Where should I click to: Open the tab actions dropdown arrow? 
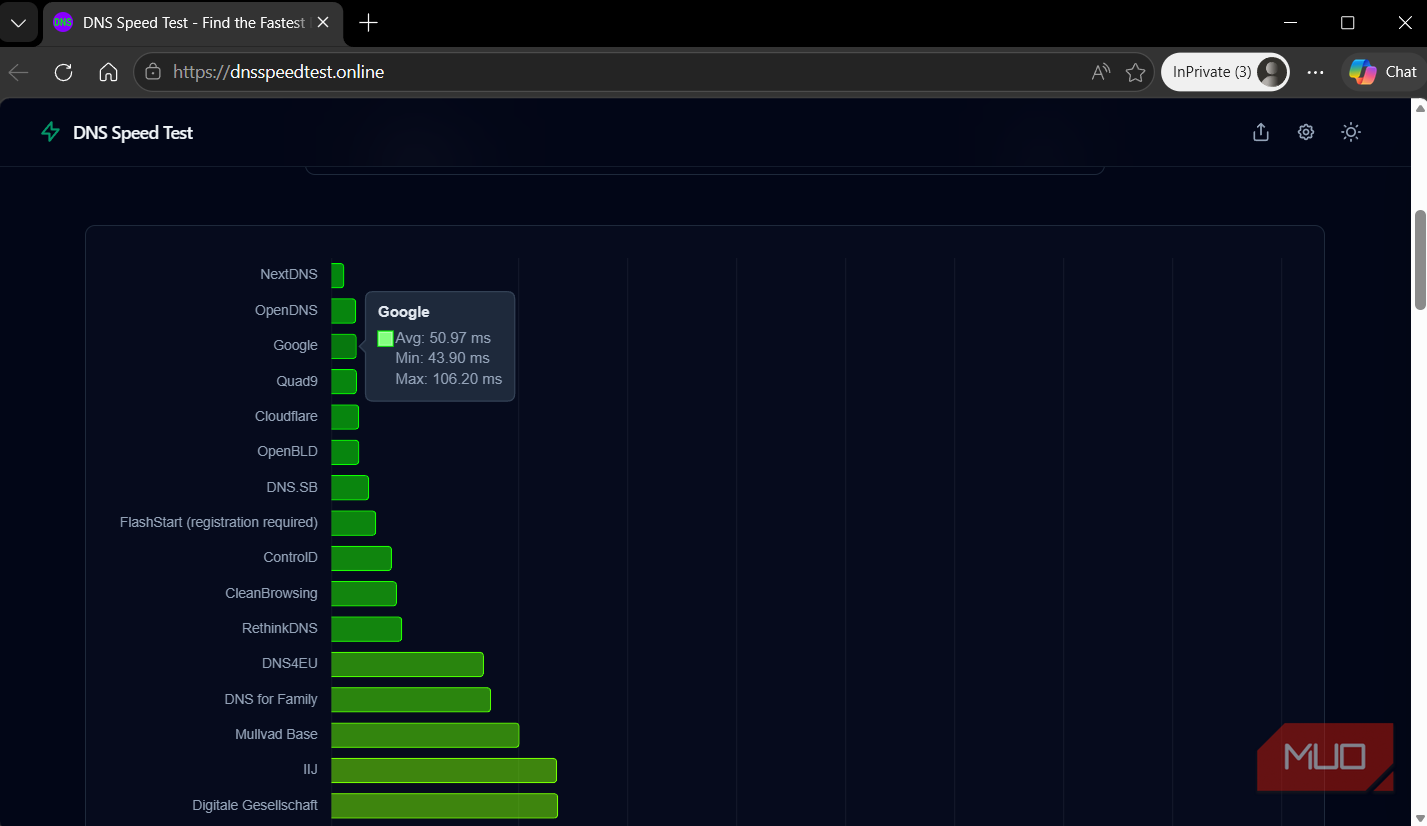[x=18, y=22]
